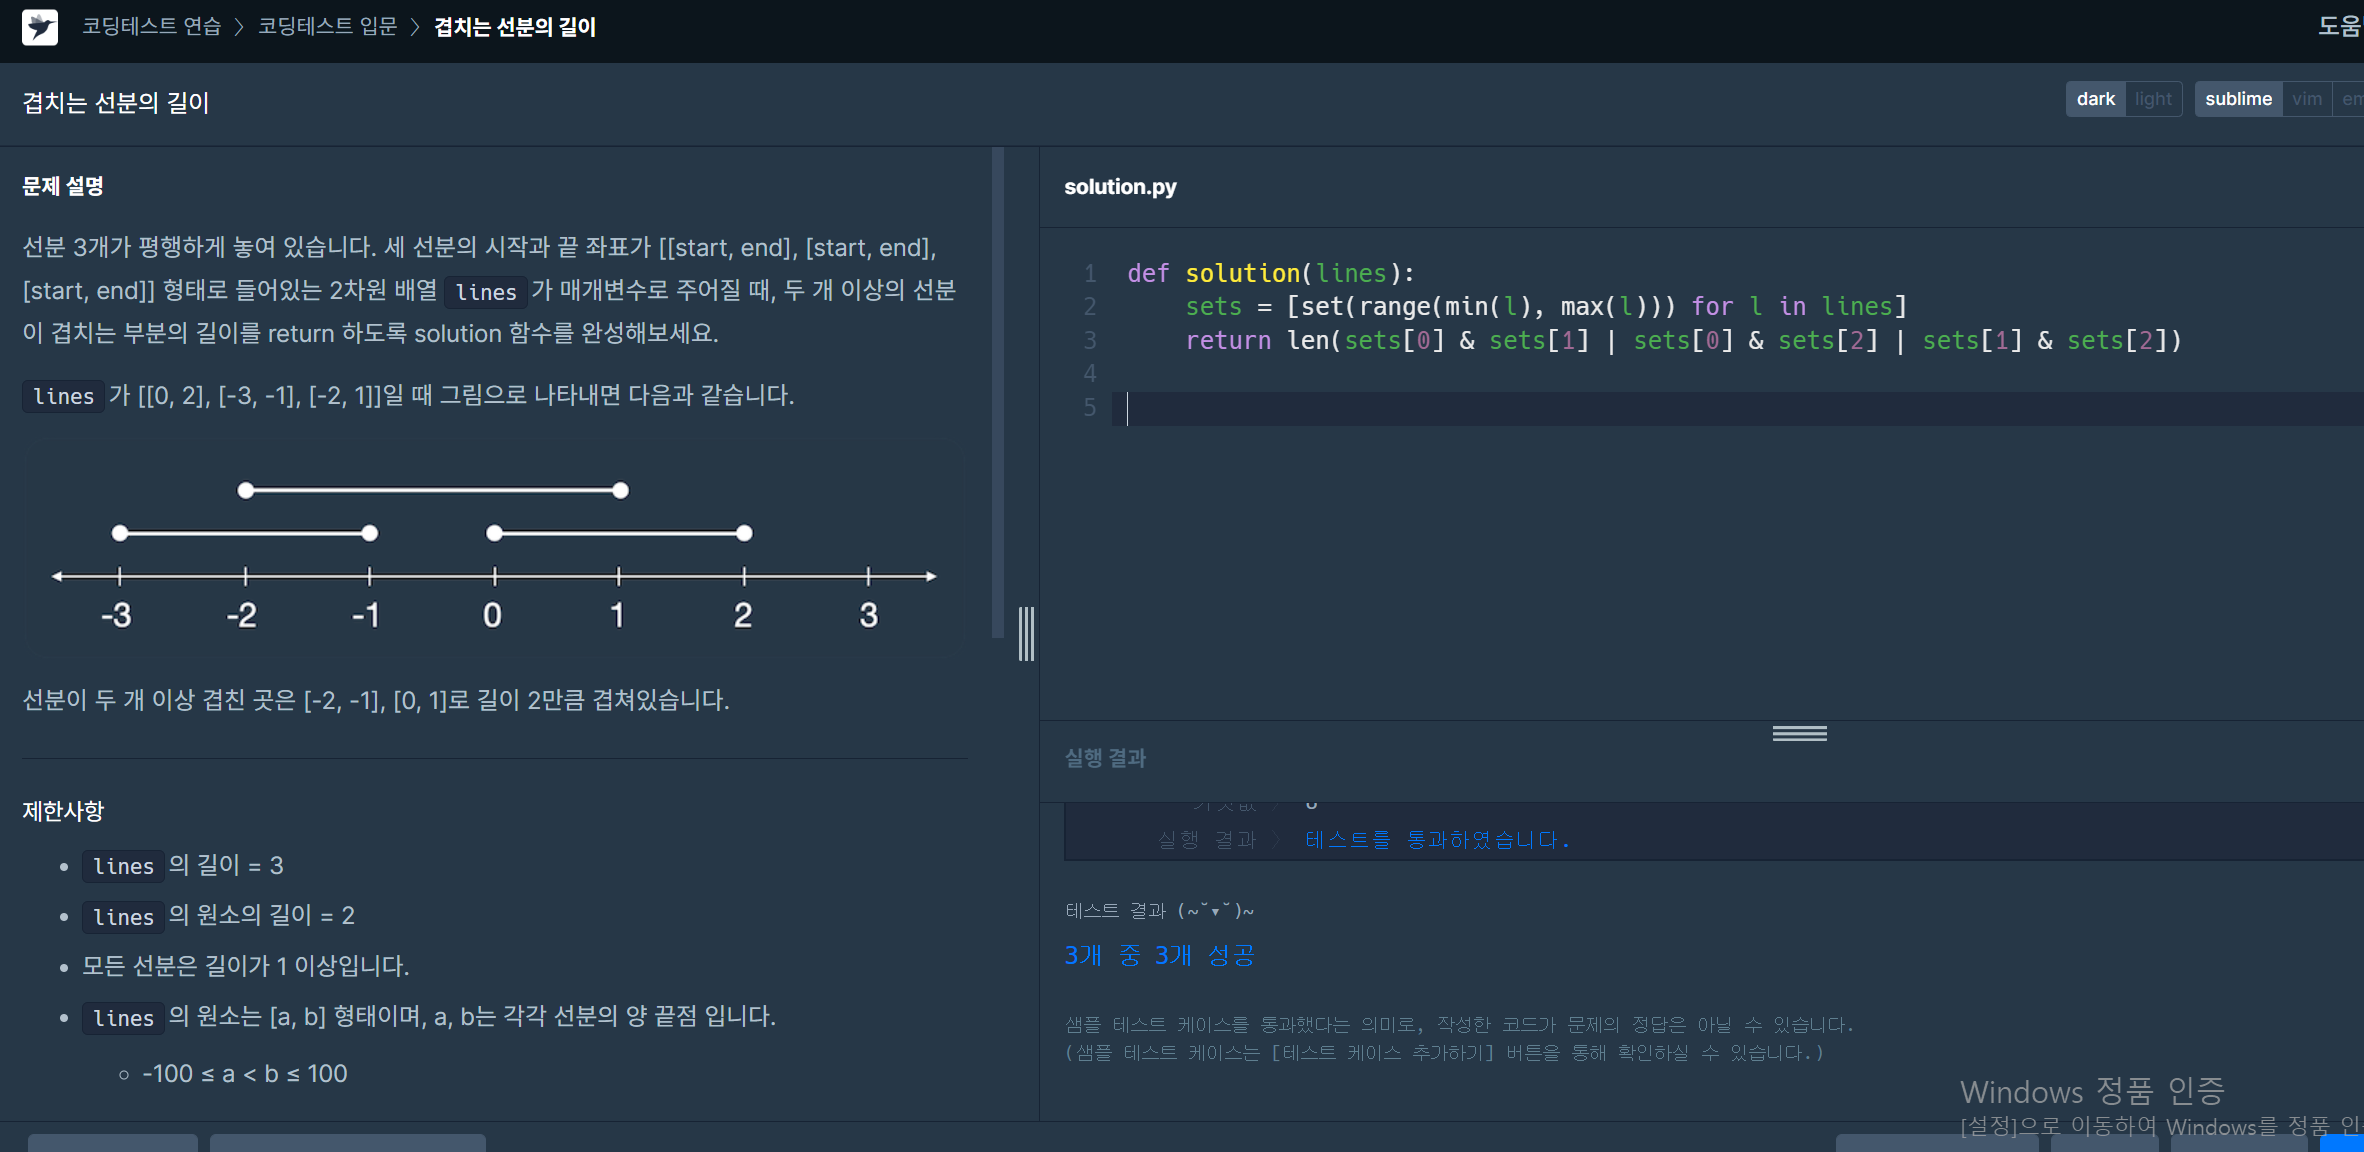
Task: Click the lines 의 원소의 길이 = 2 constraint
Action: click(x=219, y=915)
